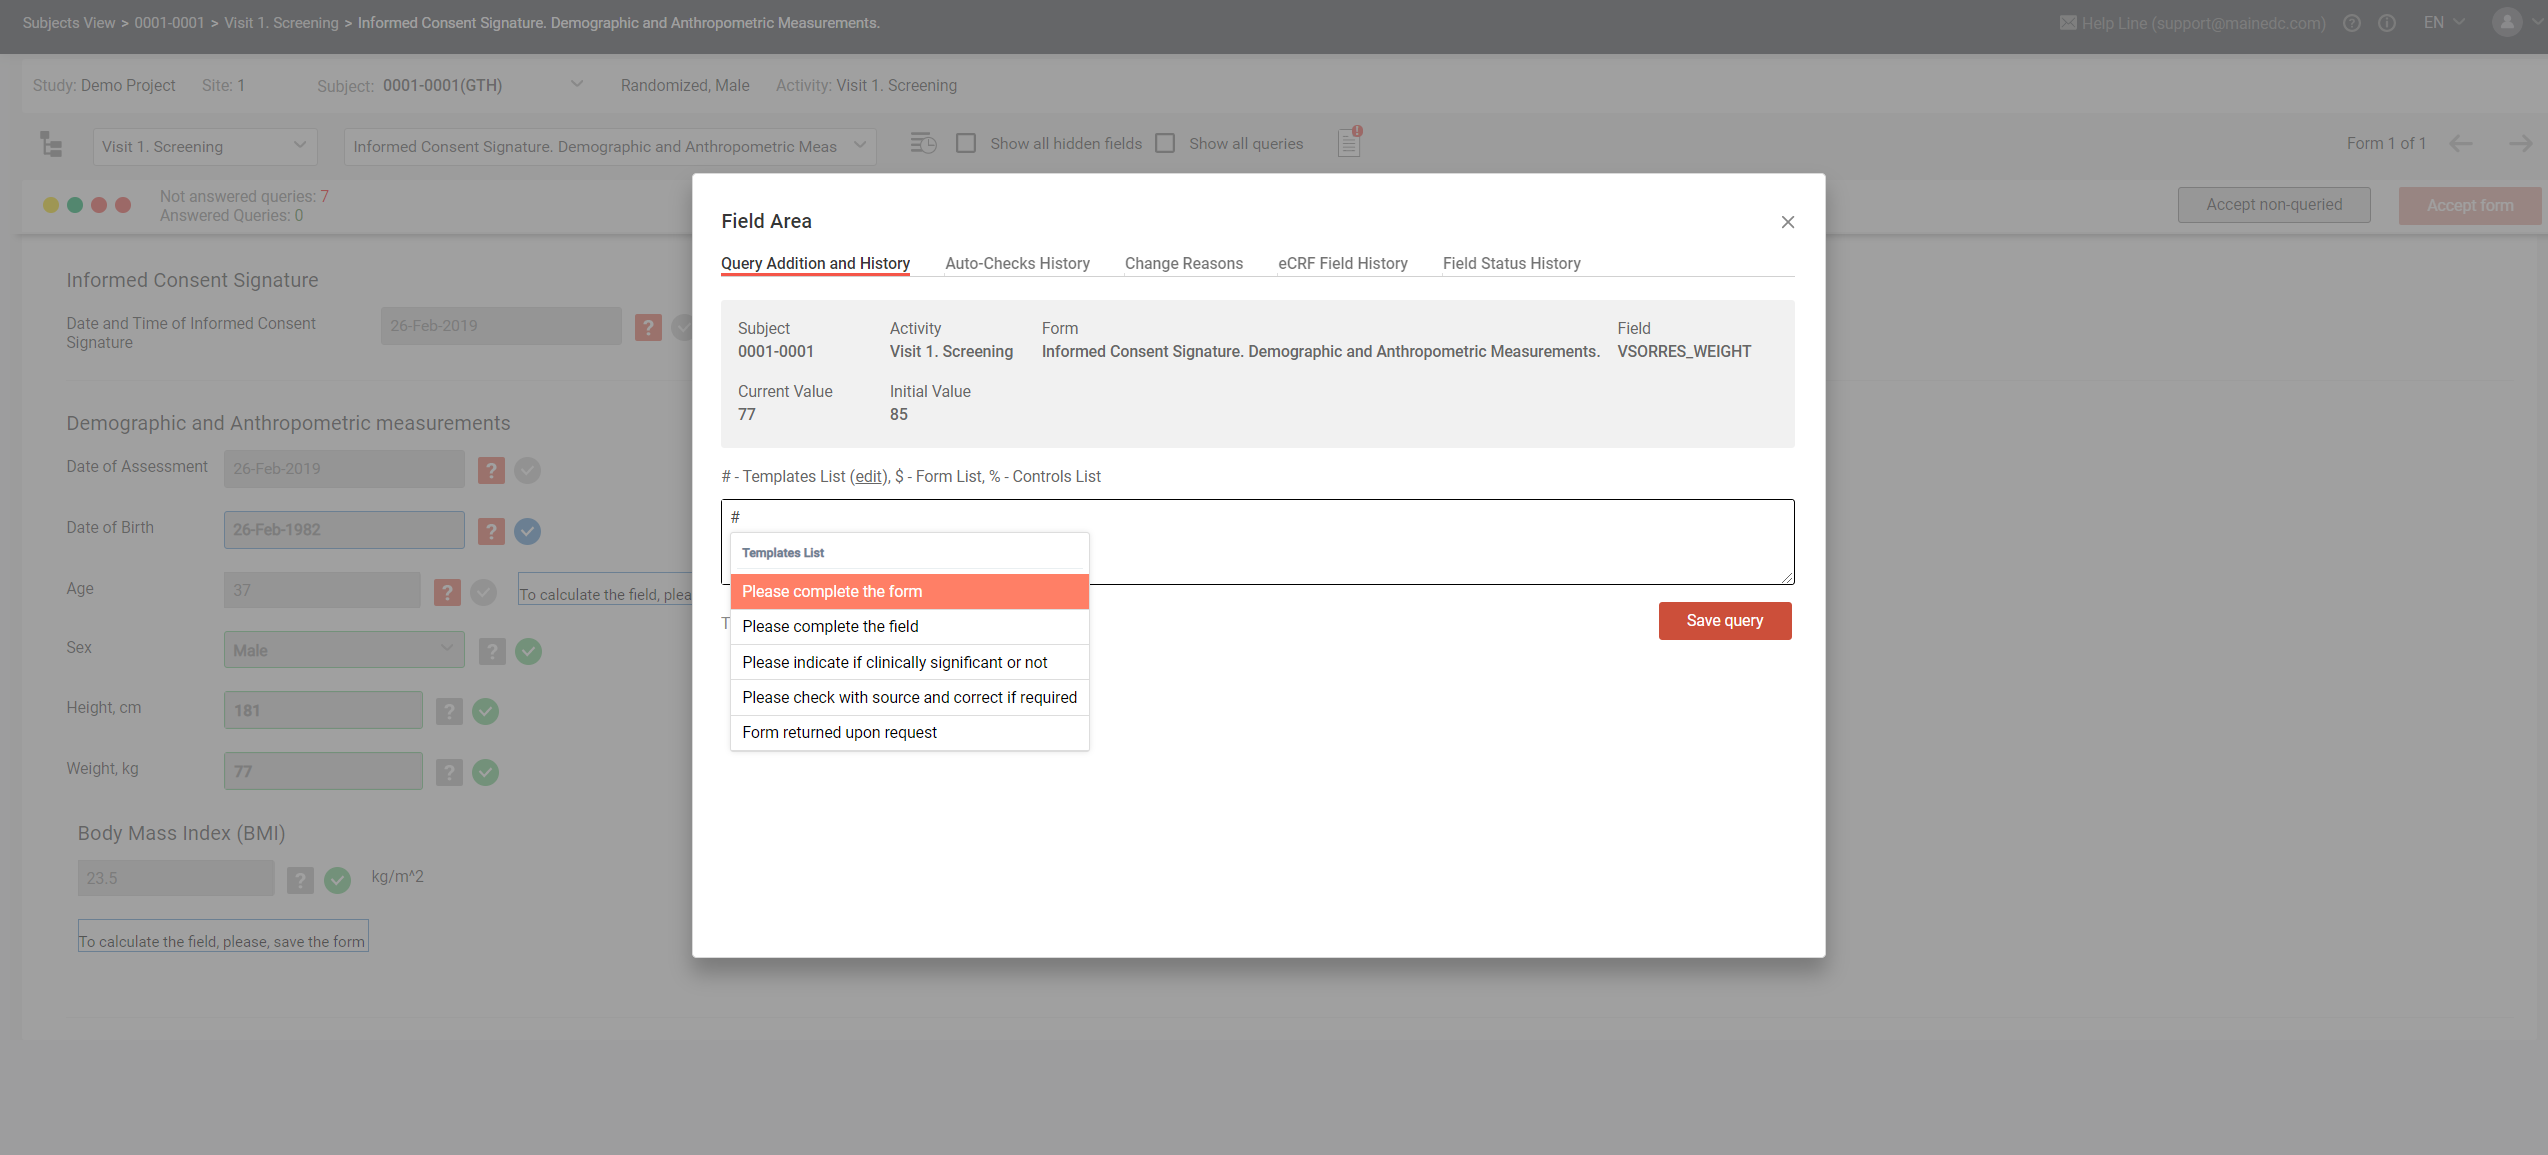Open the form notes clipboard icon
2548x1155 pixels.
(1349, 144)
